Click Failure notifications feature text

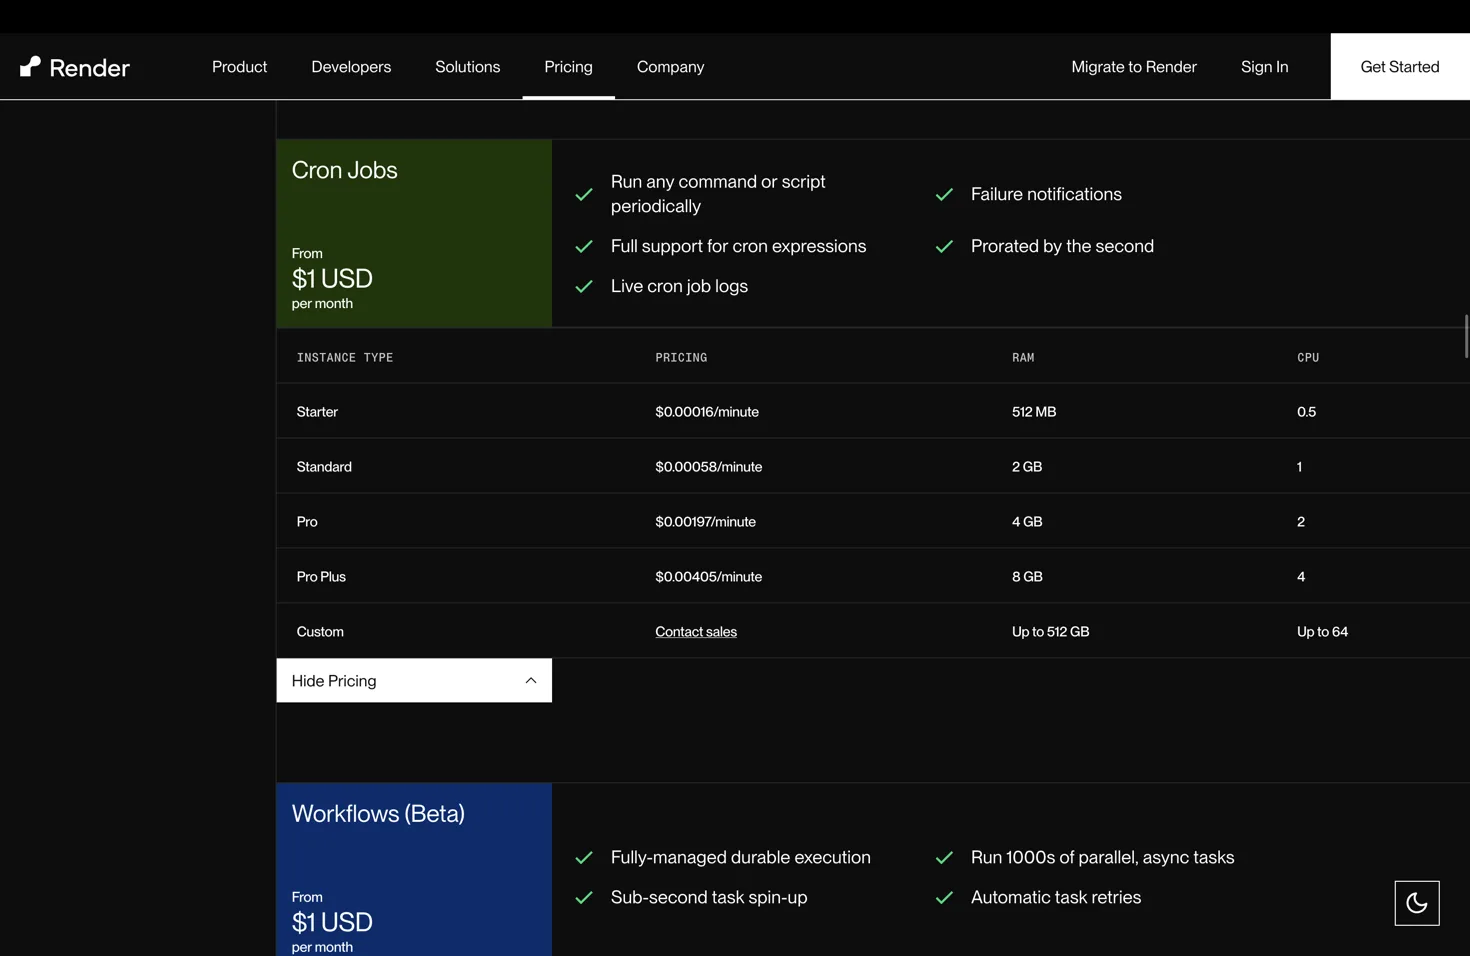coord(1046,194)
